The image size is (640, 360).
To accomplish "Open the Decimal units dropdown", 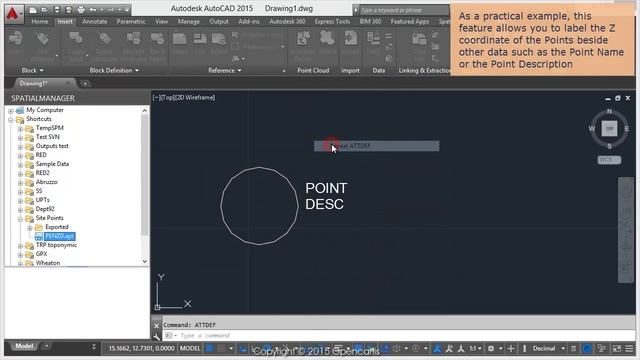I will 549,349.
